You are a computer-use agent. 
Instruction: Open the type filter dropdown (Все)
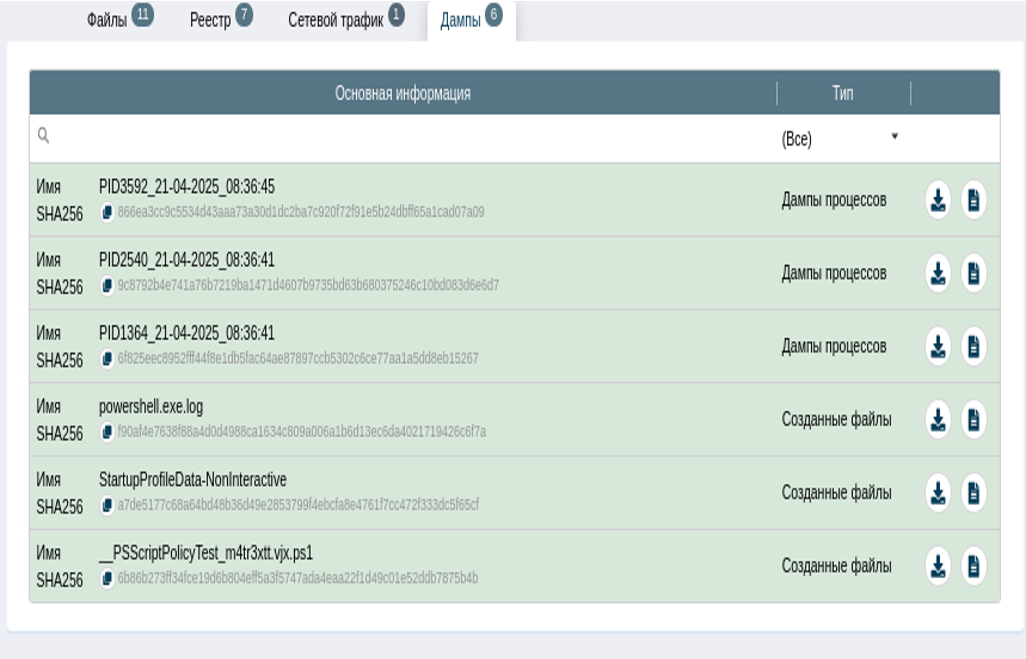pos(840,139)
